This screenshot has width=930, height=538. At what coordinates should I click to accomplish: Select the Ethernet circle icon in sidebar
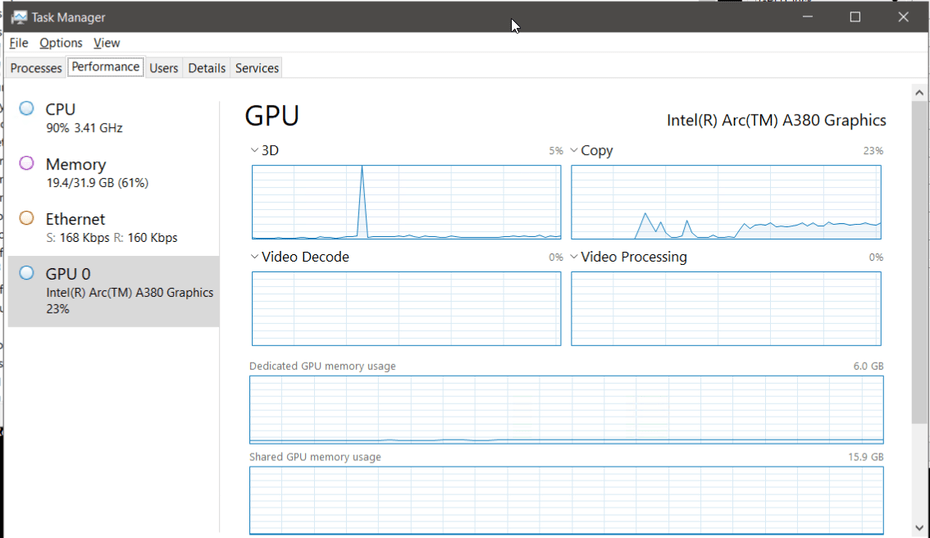click(27, 218)
